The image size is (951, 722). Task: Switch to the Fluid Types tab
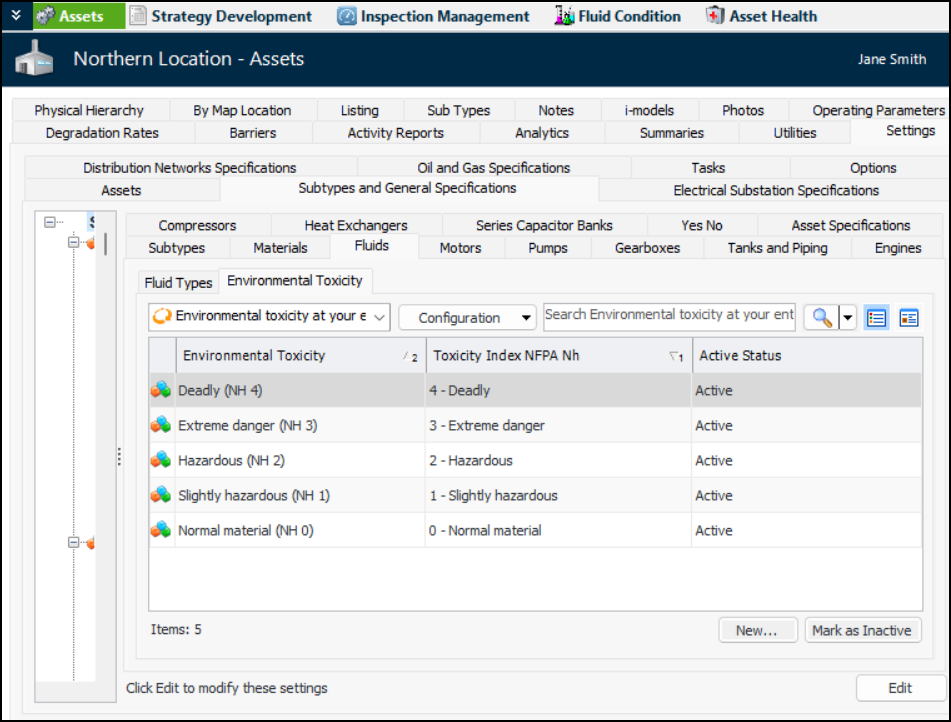tap(178, 283)
